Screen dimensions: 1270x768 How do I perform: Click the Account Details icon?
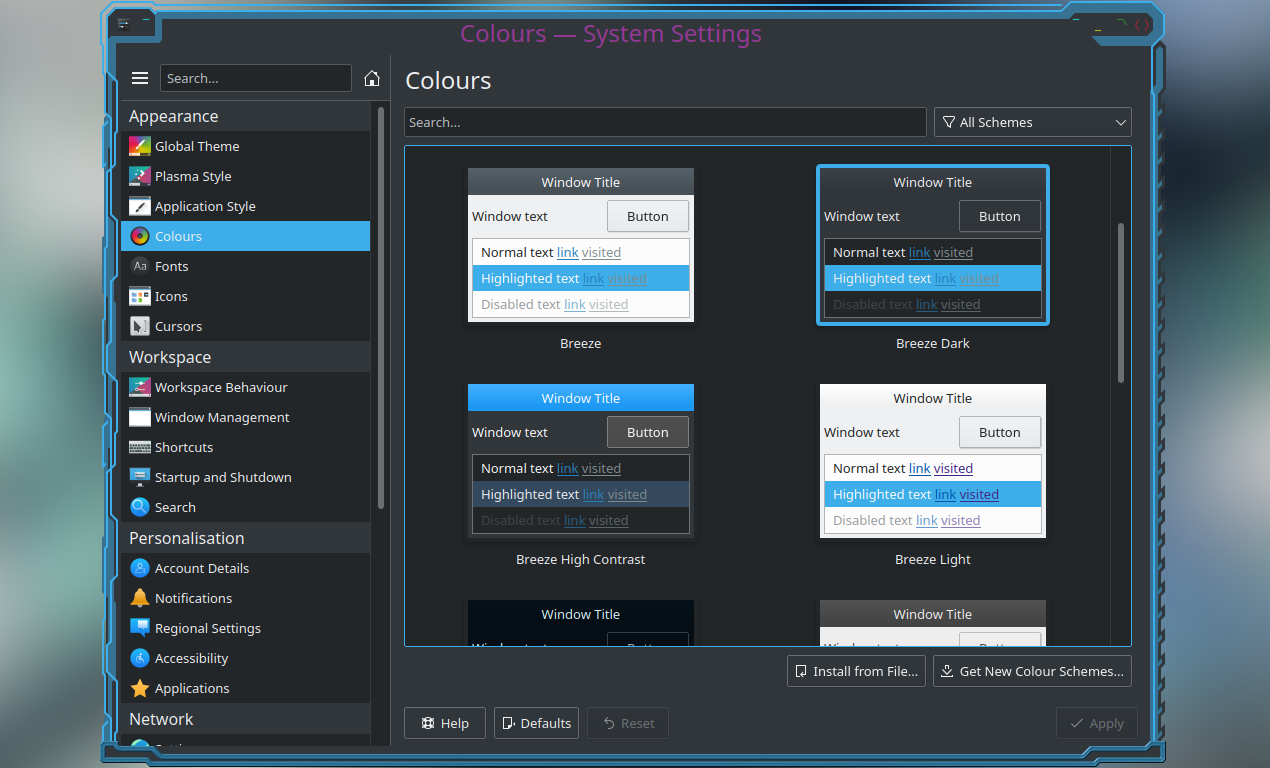coord(140,568)
